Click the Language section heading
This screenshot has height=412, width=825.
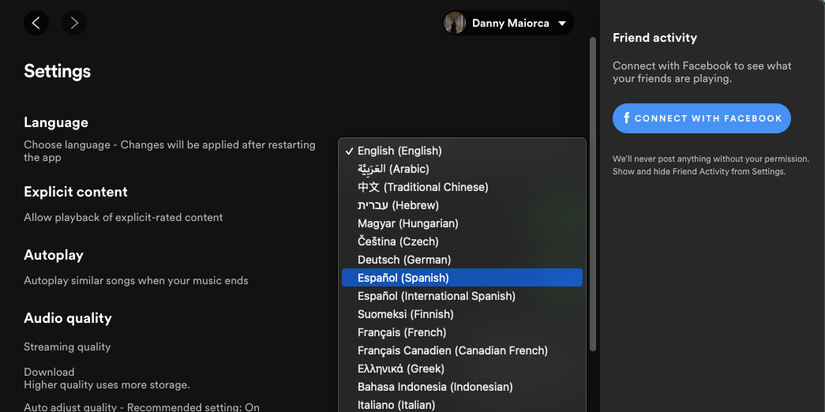tap(56, 123)
